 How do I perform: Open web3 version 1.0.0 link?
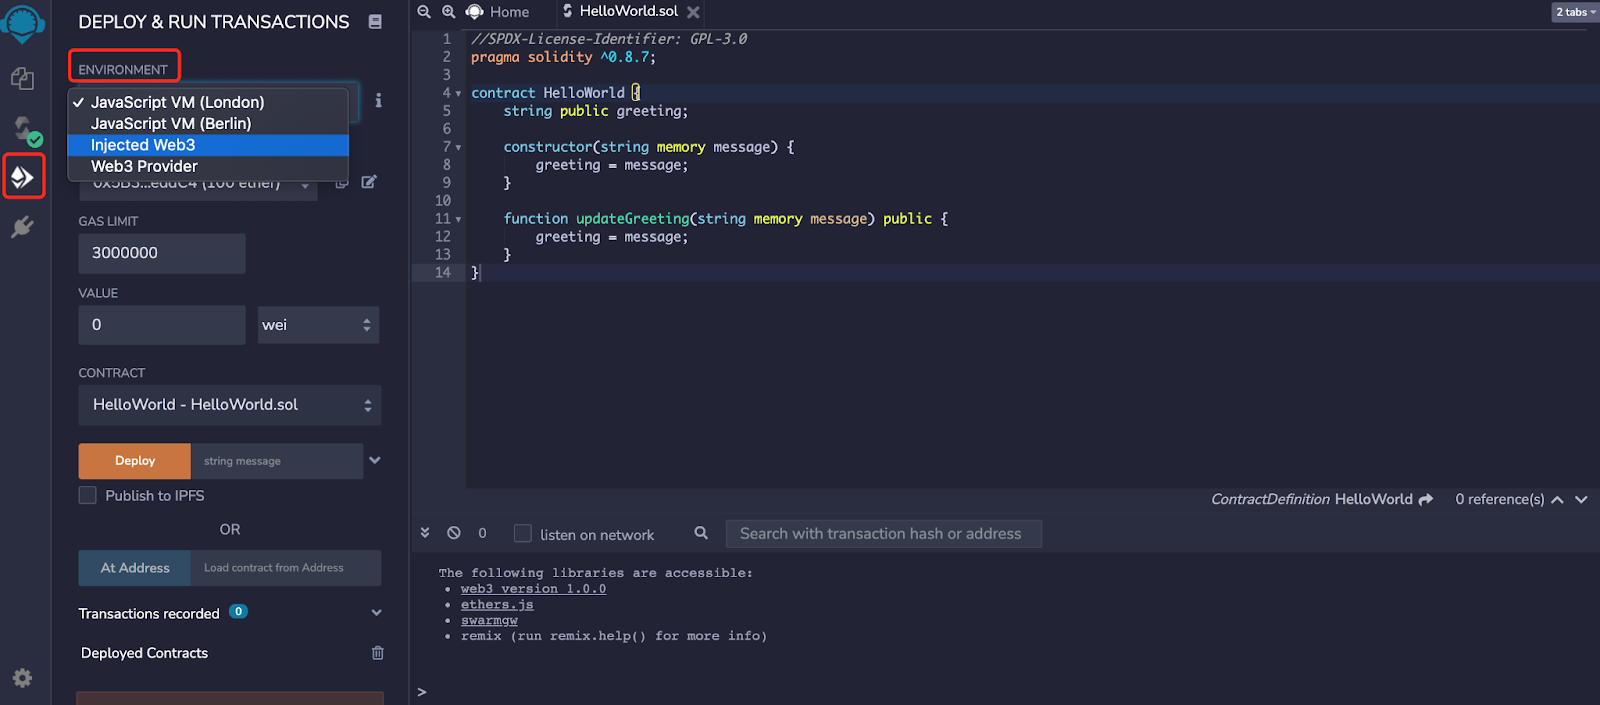coord(533,589)
